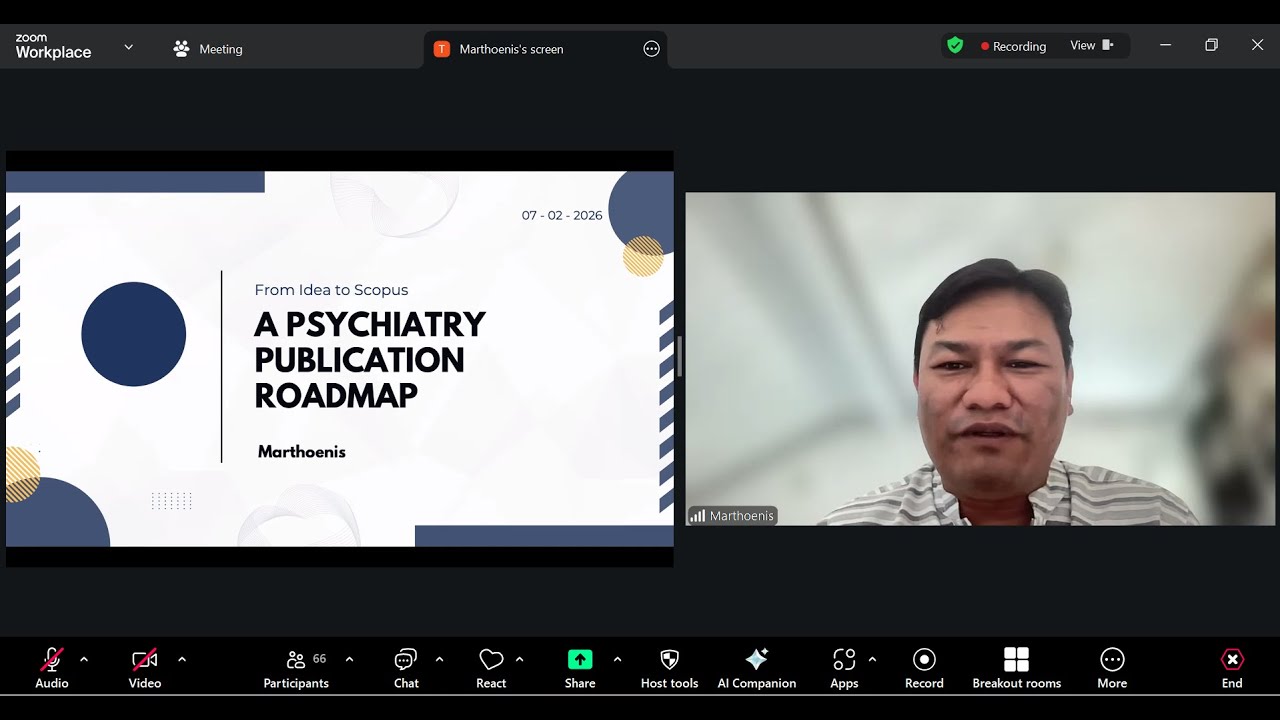Click the Record button

coord(924,668)
